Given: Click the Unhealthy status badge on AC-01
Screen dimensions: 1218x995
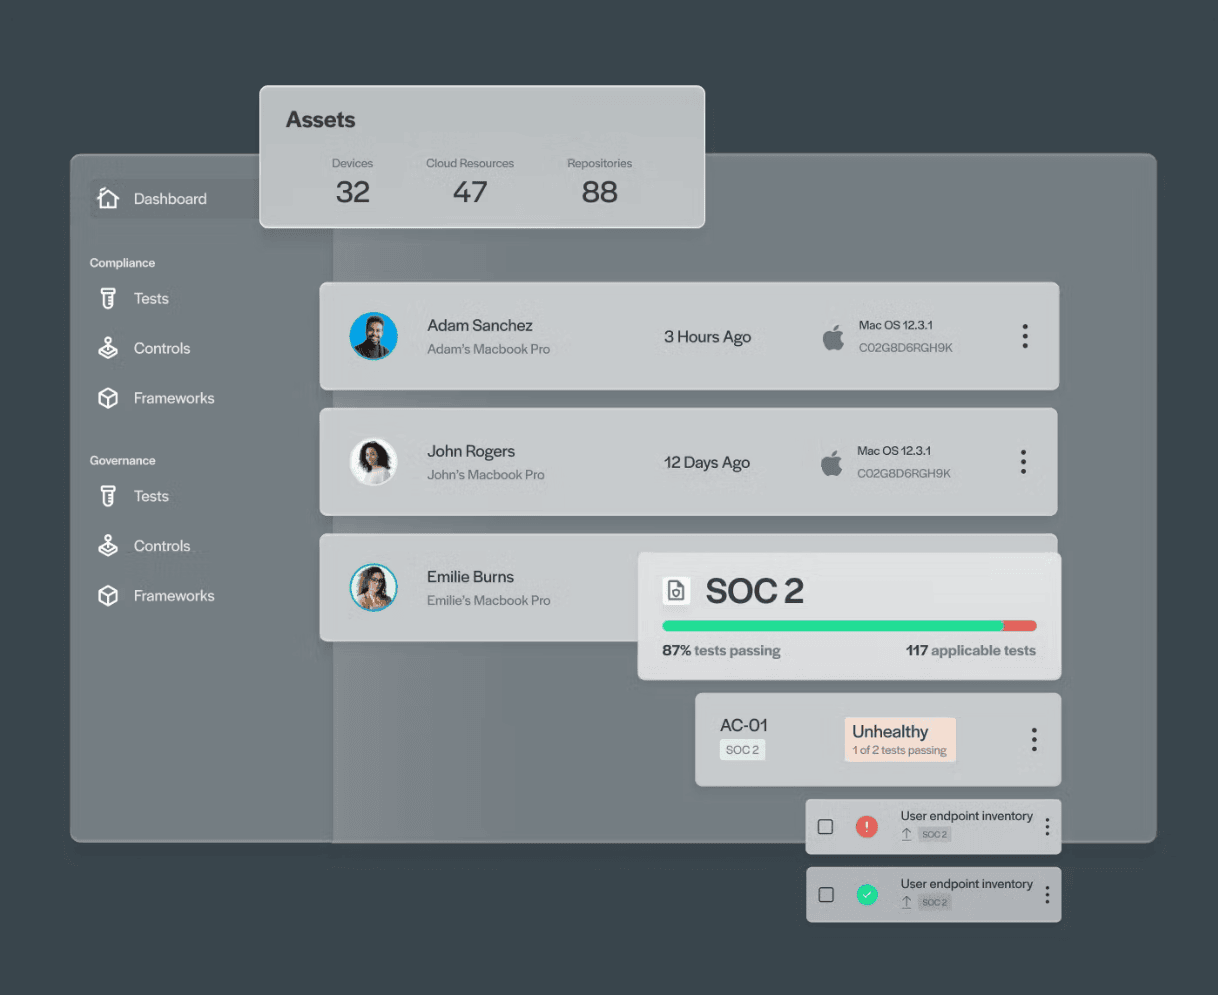Looking at the screenshot, I should point(899,738).
